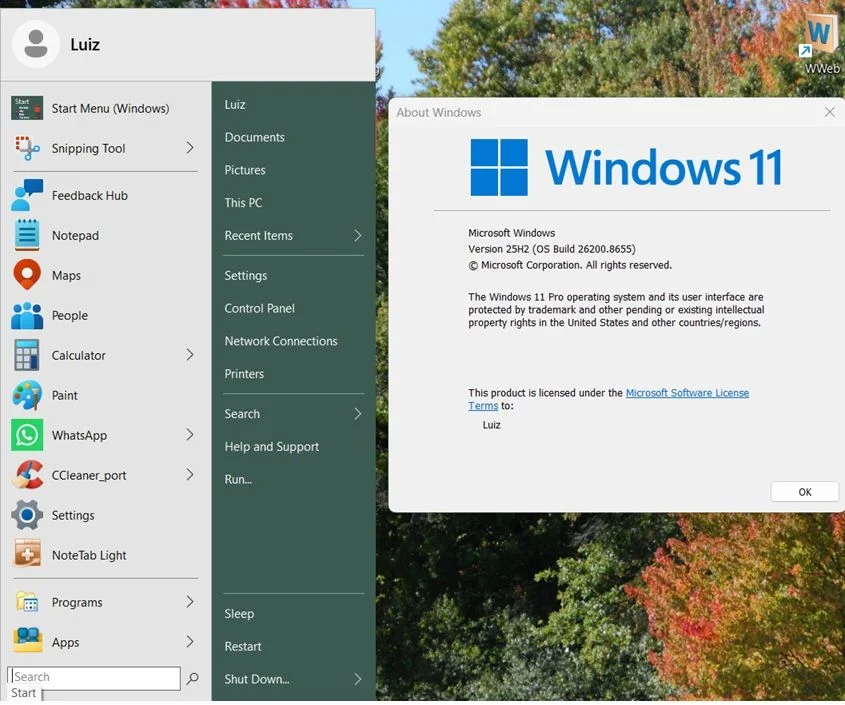Put the computer to Sleep
845x705 pixels.
click(x=239, y=614)
